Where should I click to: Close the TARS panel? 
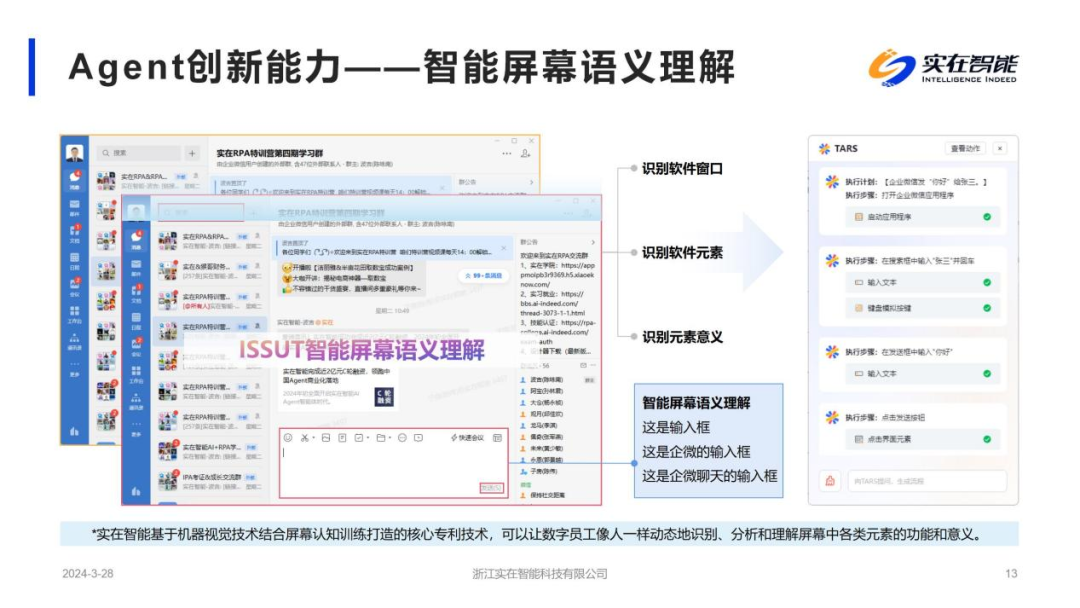(1000, 148)
